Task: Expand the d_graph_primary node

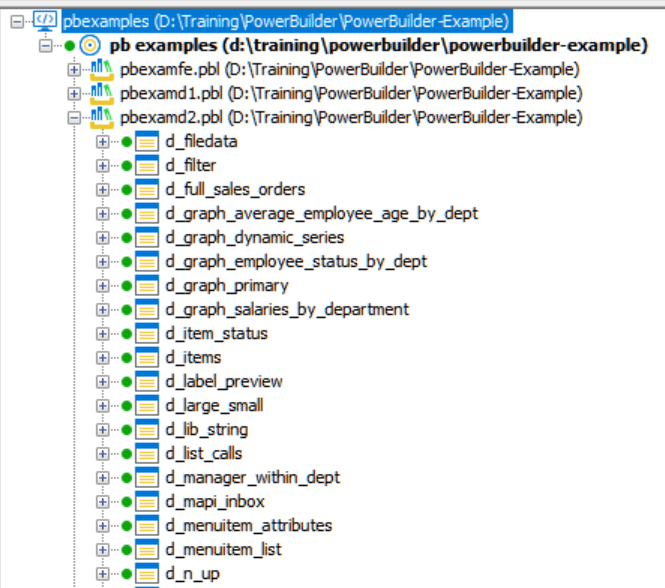Action: [102, 286]
